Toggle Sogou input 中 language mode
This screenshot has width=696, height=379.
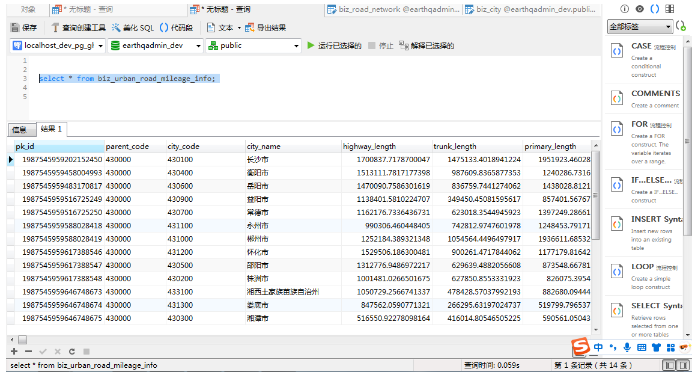(x=598, y=347)
